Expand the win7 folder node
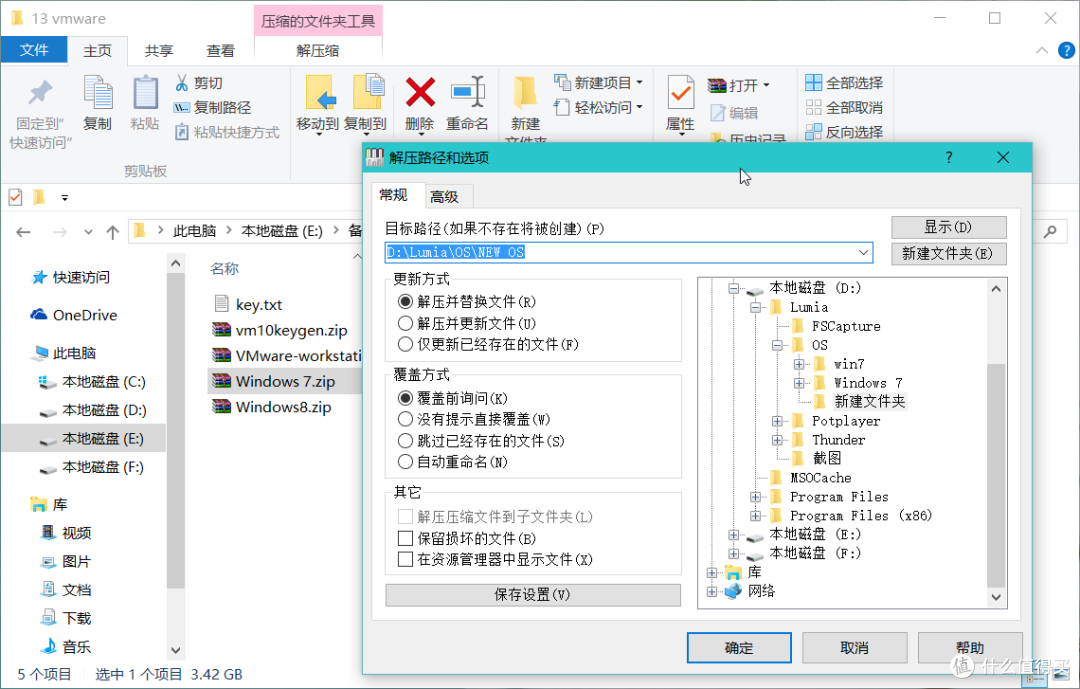Image resolution: width=1080 pixels, height=689 pixels. coord(799,364)
